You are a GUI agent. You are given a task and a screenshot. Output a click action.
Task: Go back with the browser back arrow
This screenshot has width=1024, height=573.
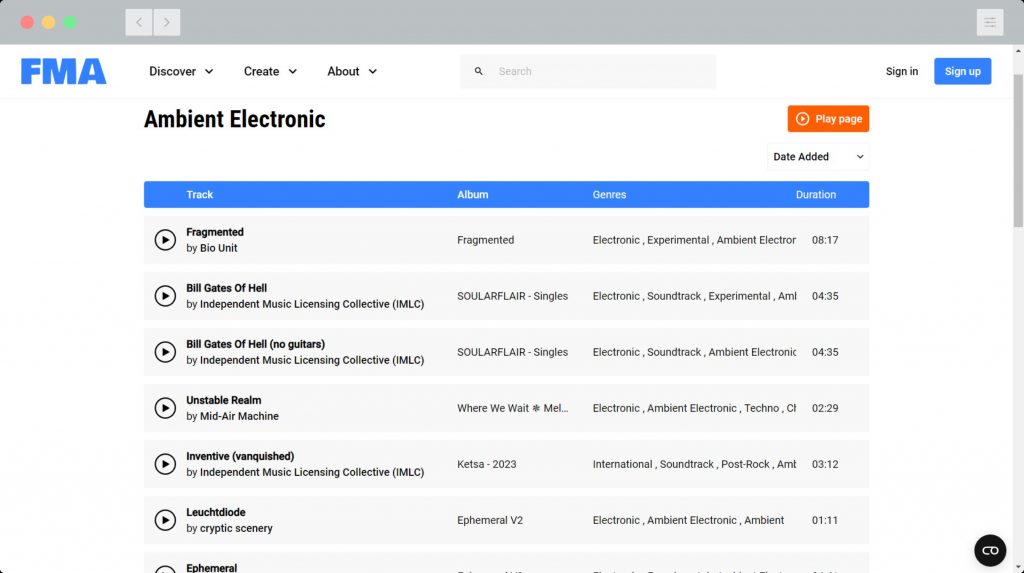[x=139, y=22]
